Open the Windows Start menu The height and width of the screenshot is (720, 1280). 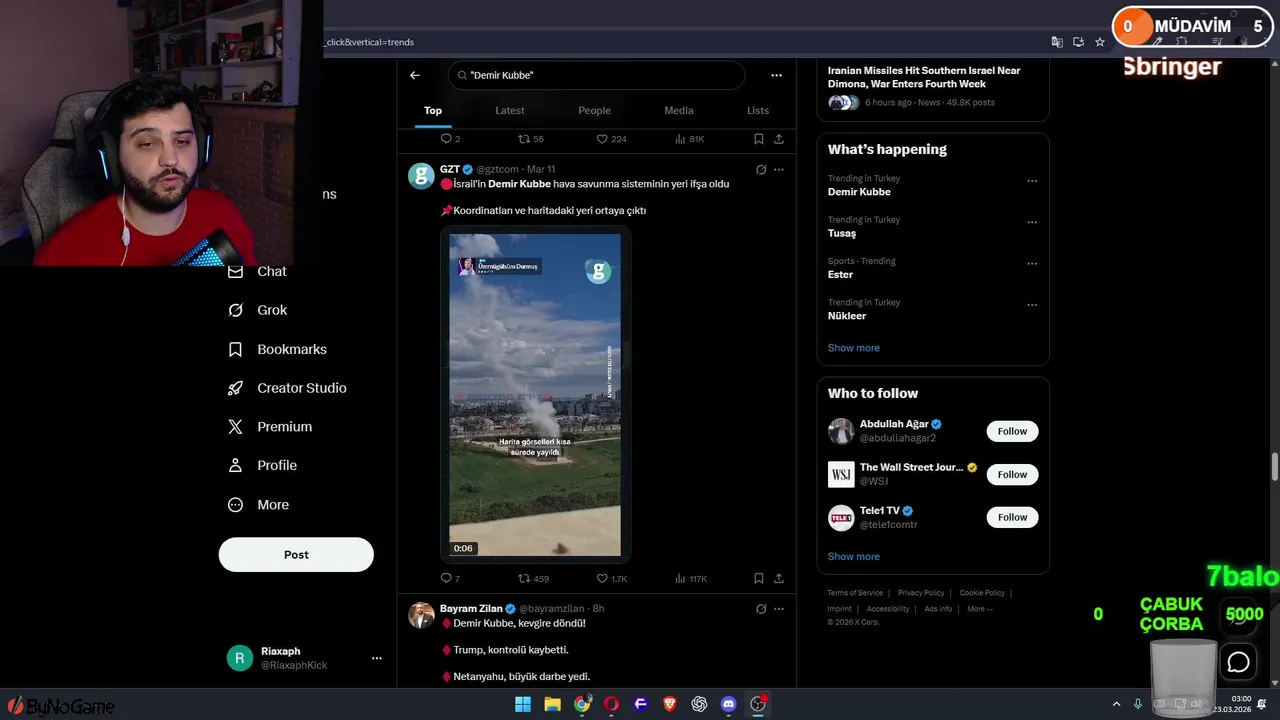click(x=523, y=704)
